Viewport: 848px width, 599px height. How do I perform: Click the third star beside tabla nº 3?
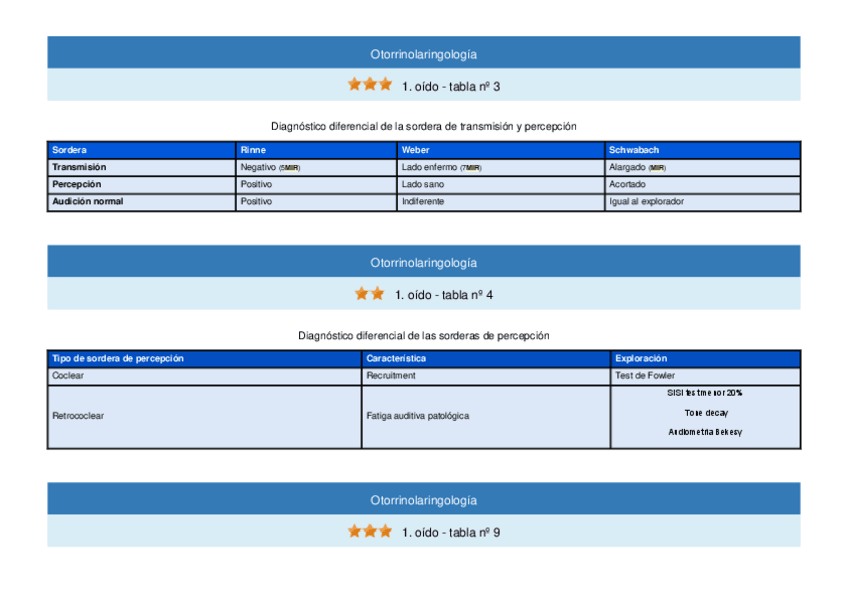tap(385, 85)
